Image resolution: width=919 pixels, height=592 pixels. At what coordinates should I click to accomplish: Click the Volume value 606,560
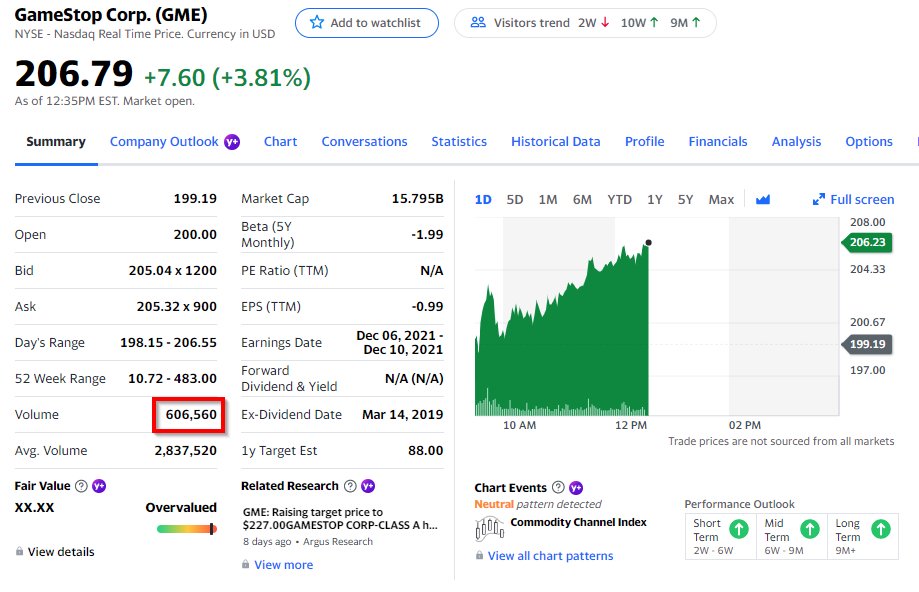pyautogui.click(x=191, y=415)
